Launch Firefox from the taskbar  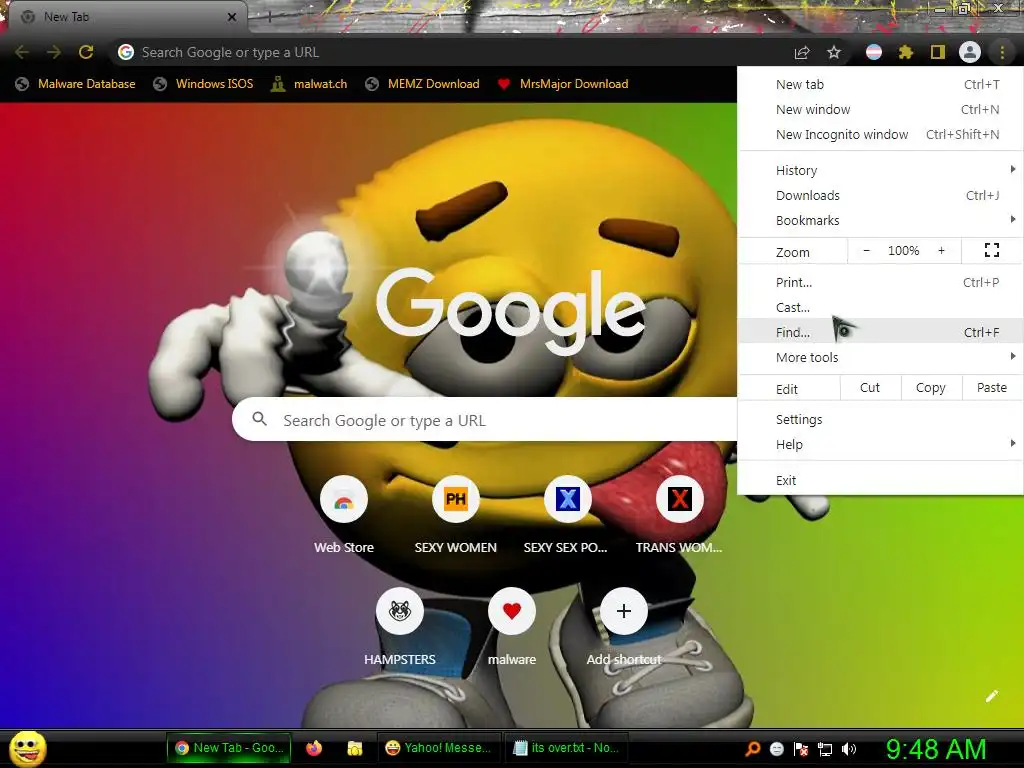coord(314,748)
